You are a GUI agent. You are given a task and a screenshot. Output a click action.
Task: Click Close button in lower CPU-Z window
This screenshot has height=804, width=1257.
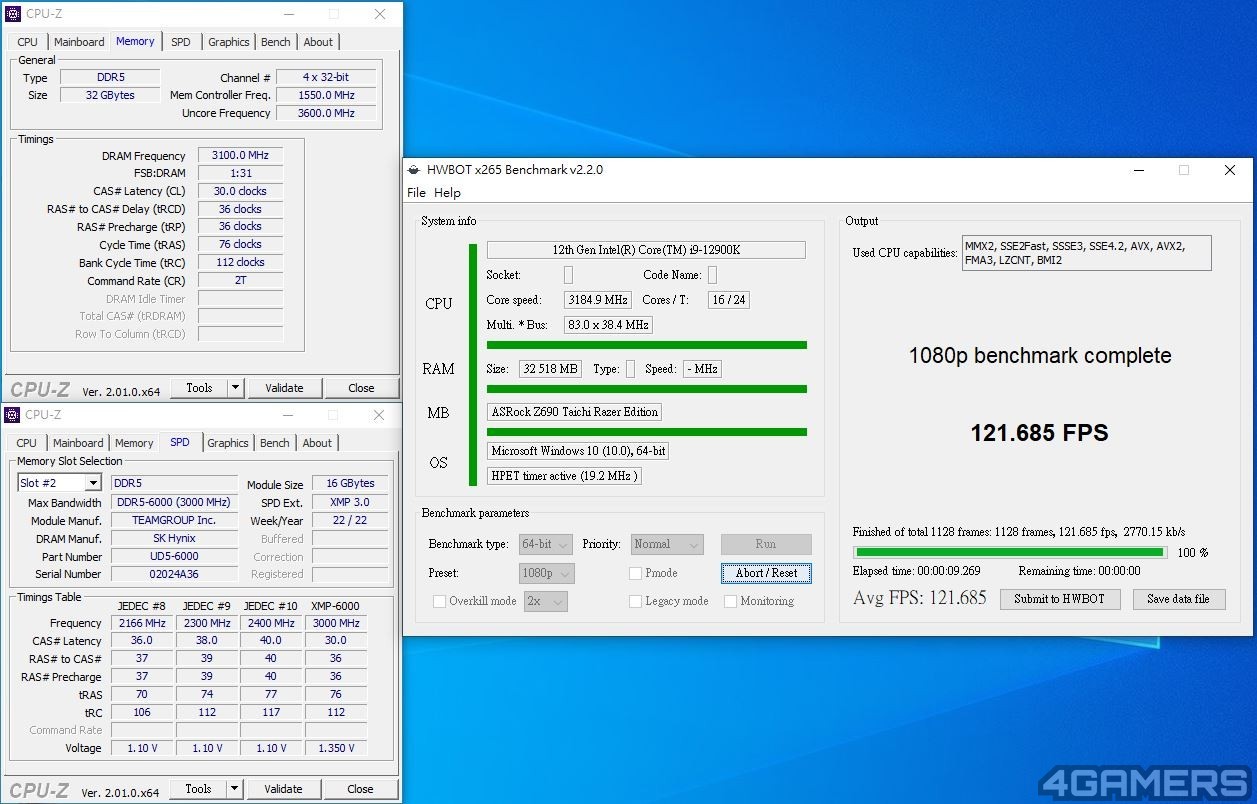coord(360,789)
